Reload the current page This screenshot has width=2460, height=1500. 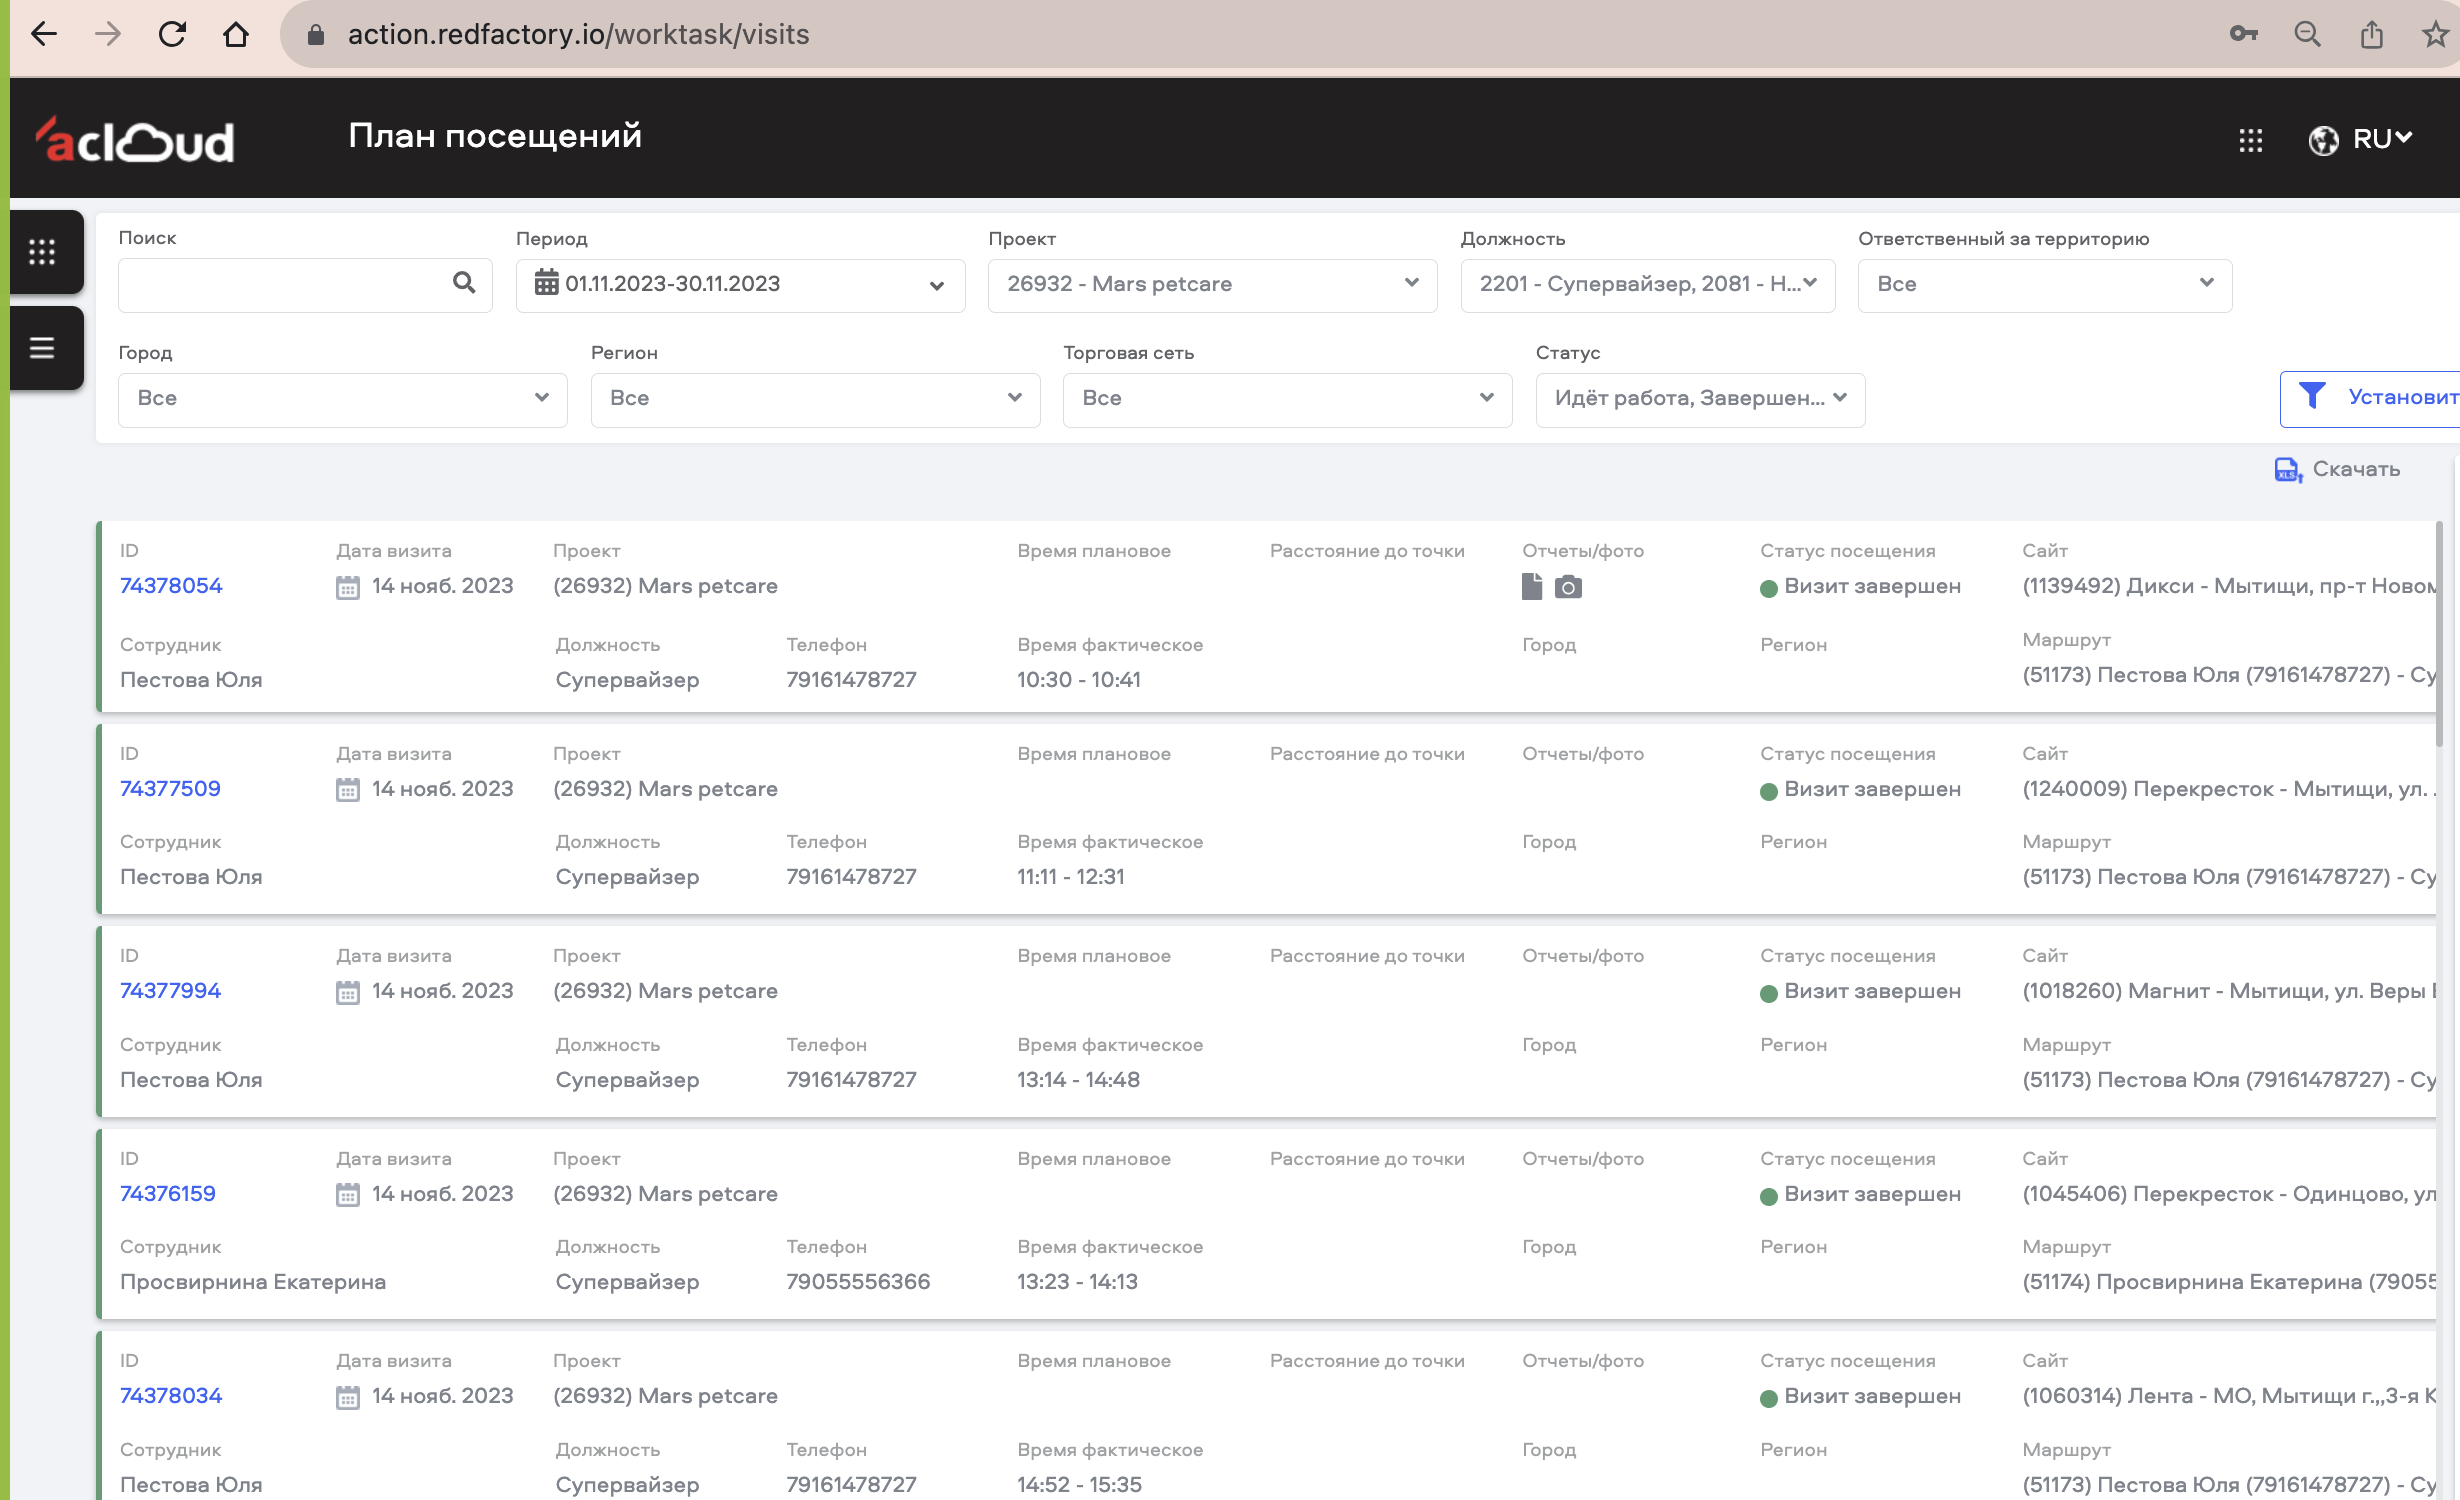click(172, 34)
